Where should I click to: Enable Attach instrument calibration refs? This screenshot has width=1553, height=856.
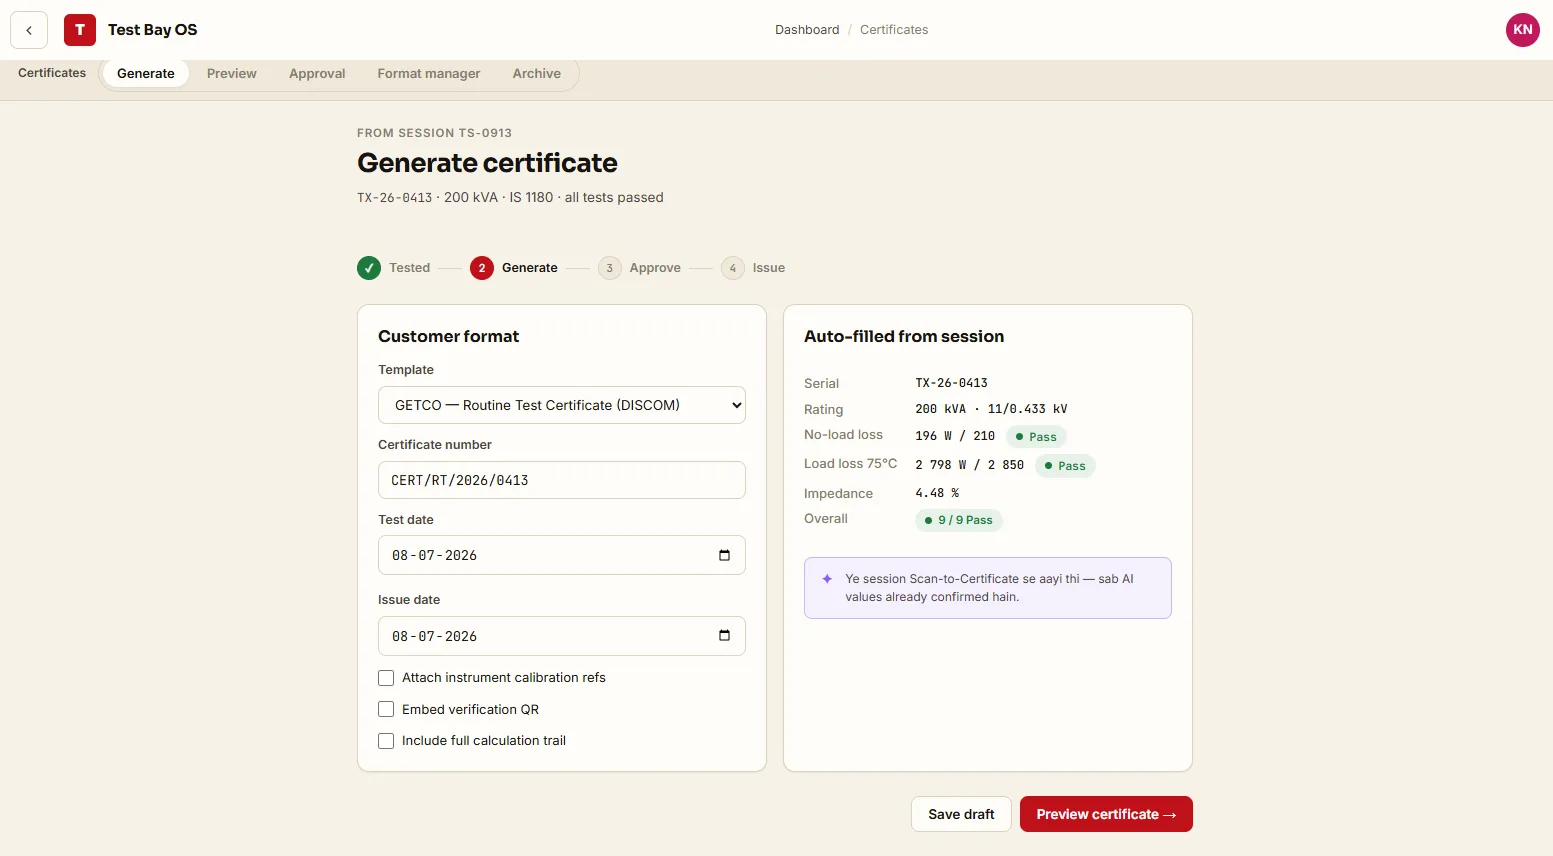[386, 678]
